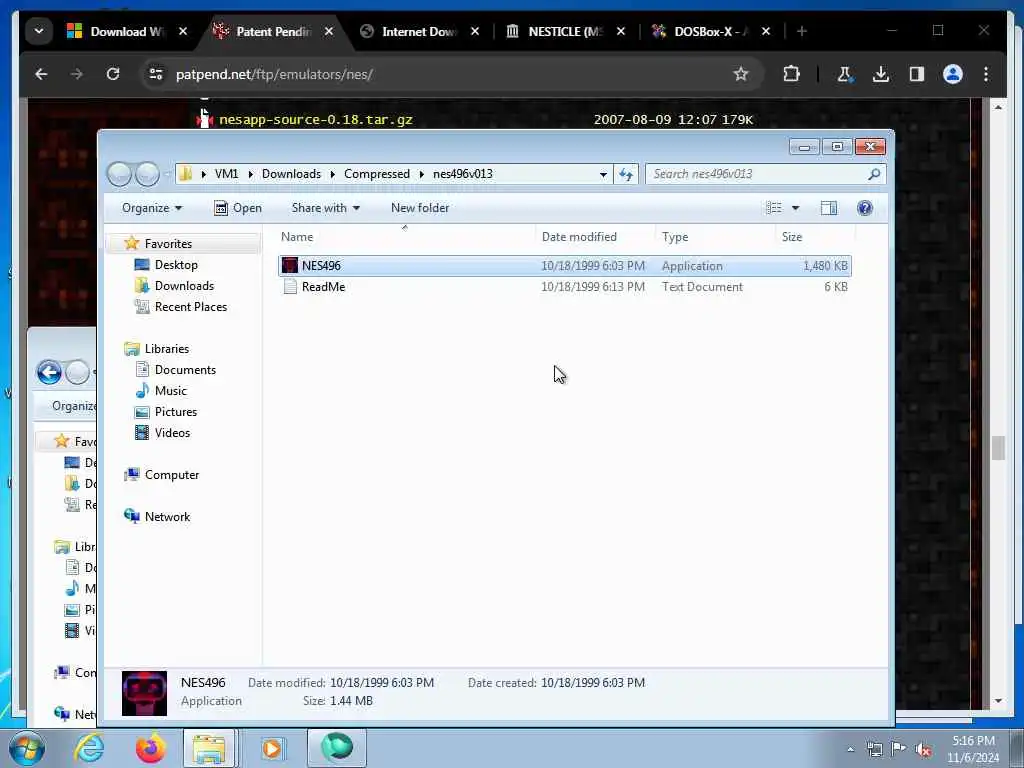
Task: Switch to the DOSBox-X browser tab
Action: [711, 31]
